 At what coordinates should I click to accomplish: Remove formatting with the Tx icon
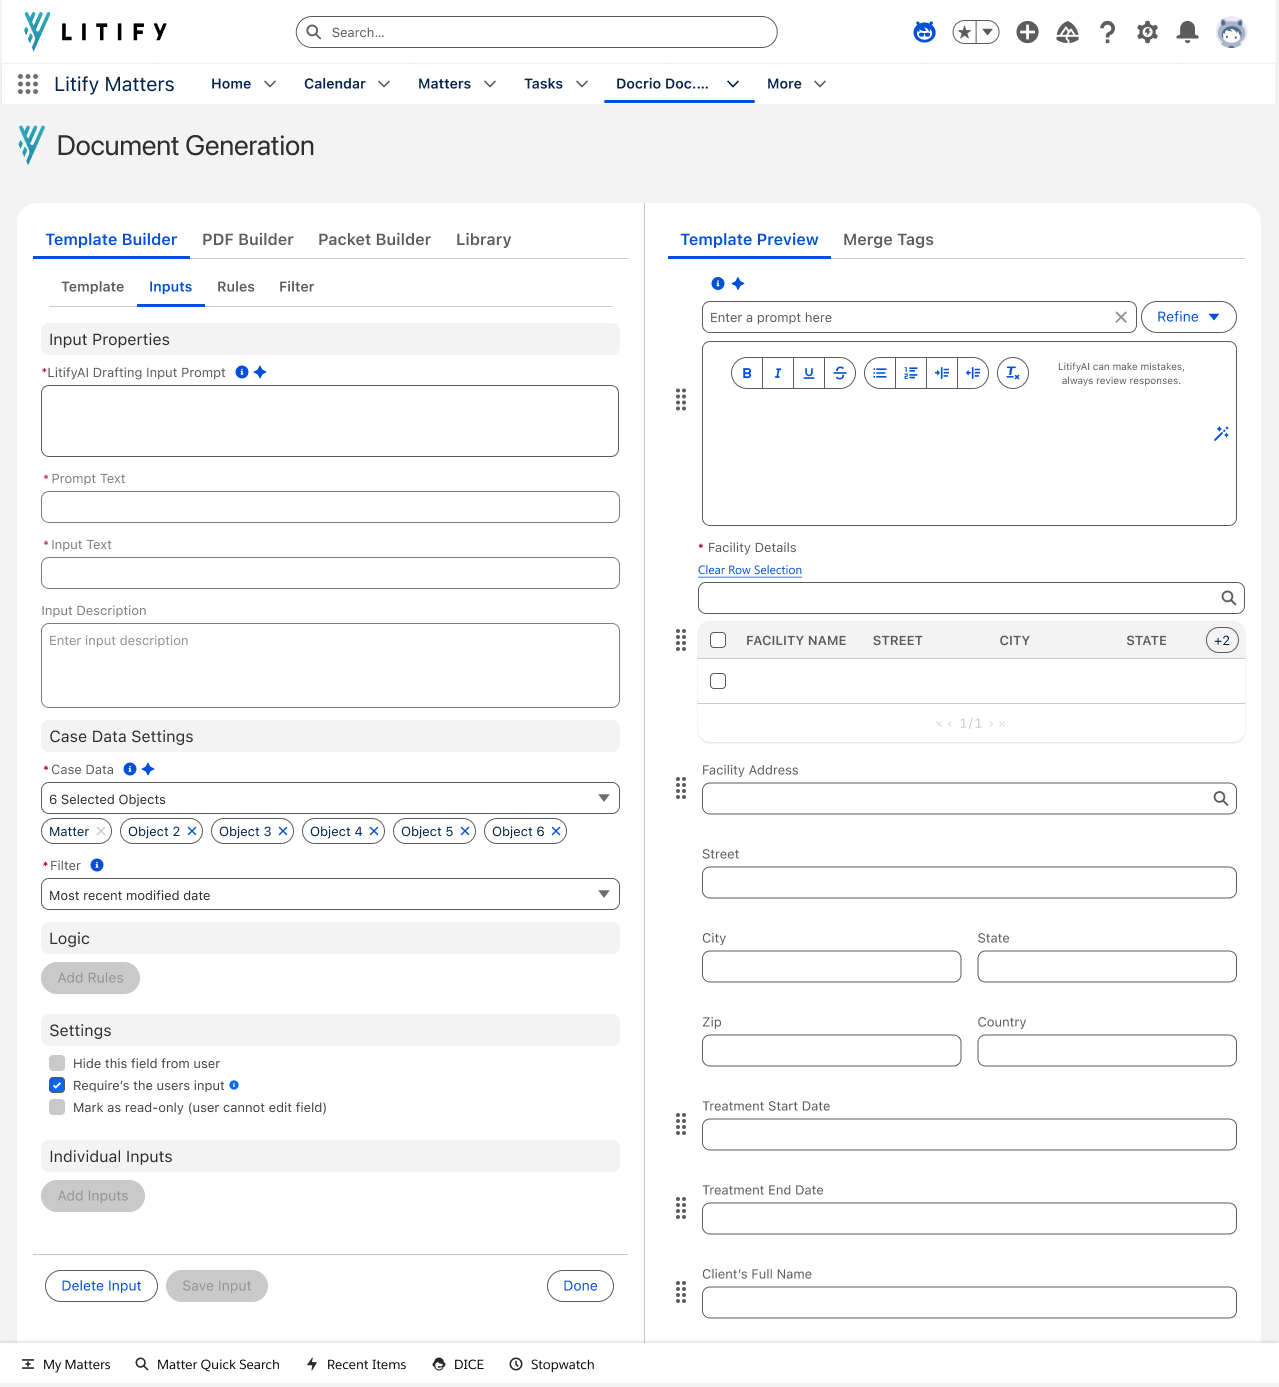click(x=1013, y=373)
